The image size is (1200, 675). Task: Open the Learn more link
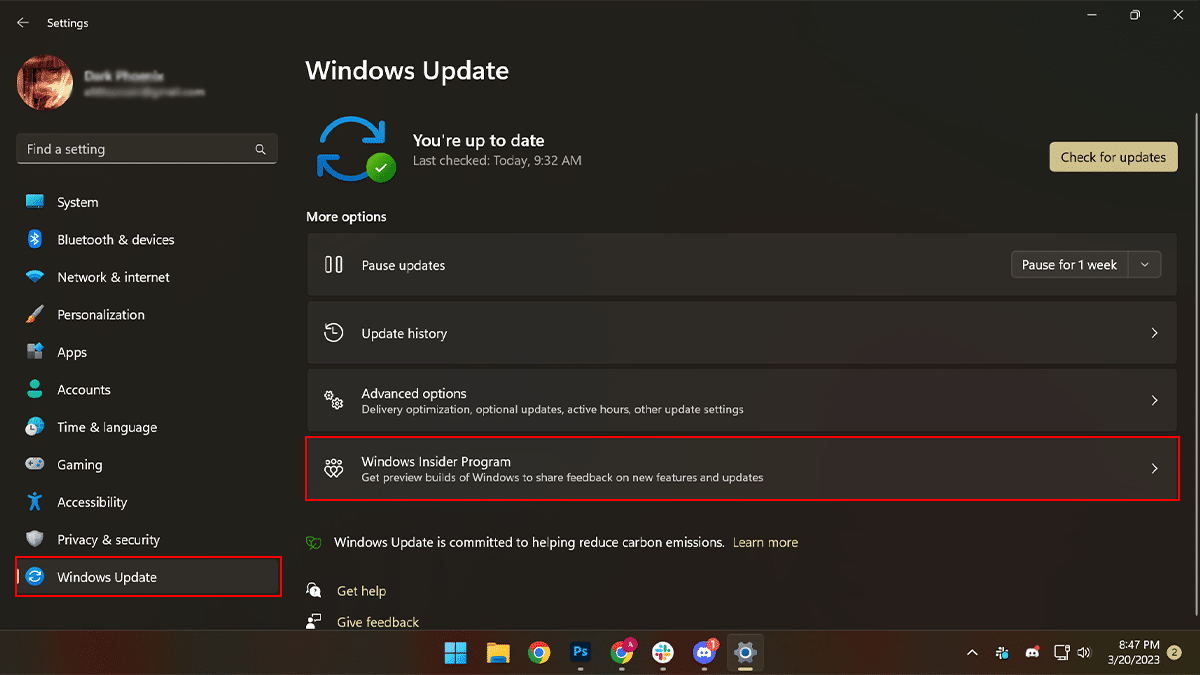point(765,542)
